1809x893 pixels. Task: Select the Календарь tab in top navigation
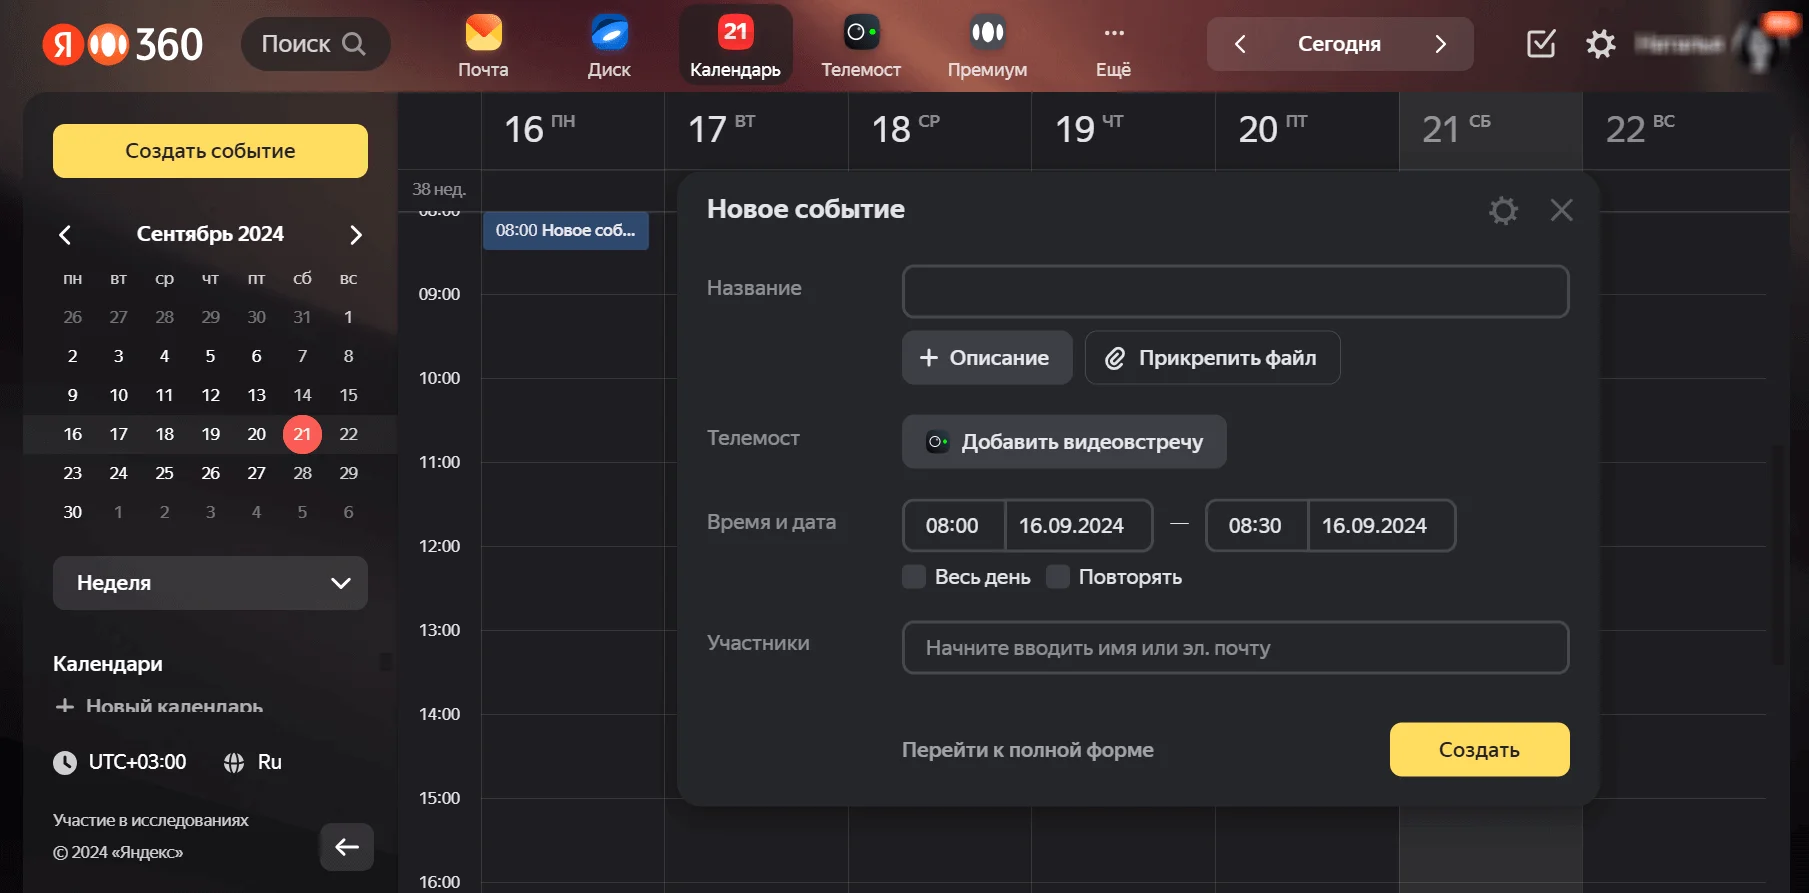click(735, 45)
